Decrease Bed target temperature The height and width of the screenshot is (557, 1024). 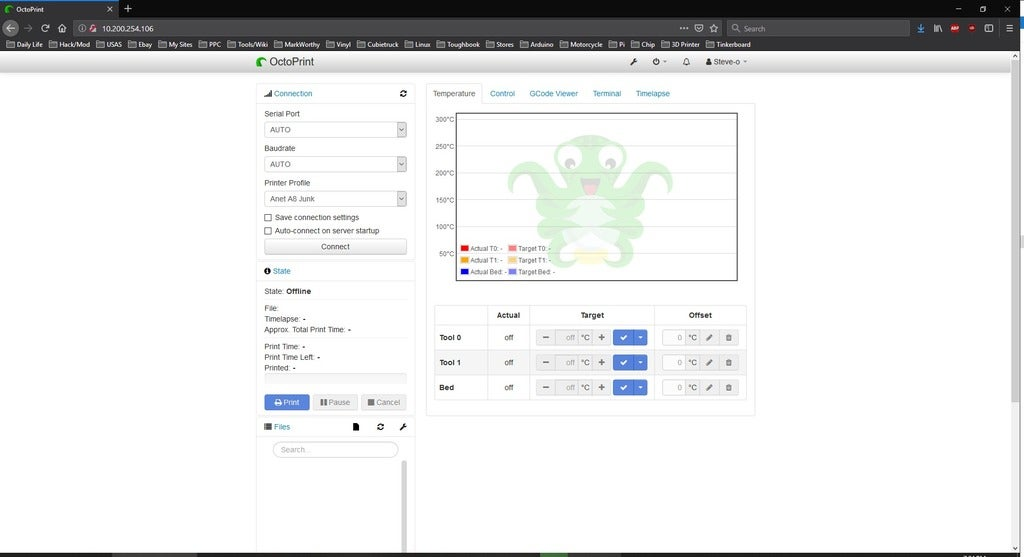[546, 387]
